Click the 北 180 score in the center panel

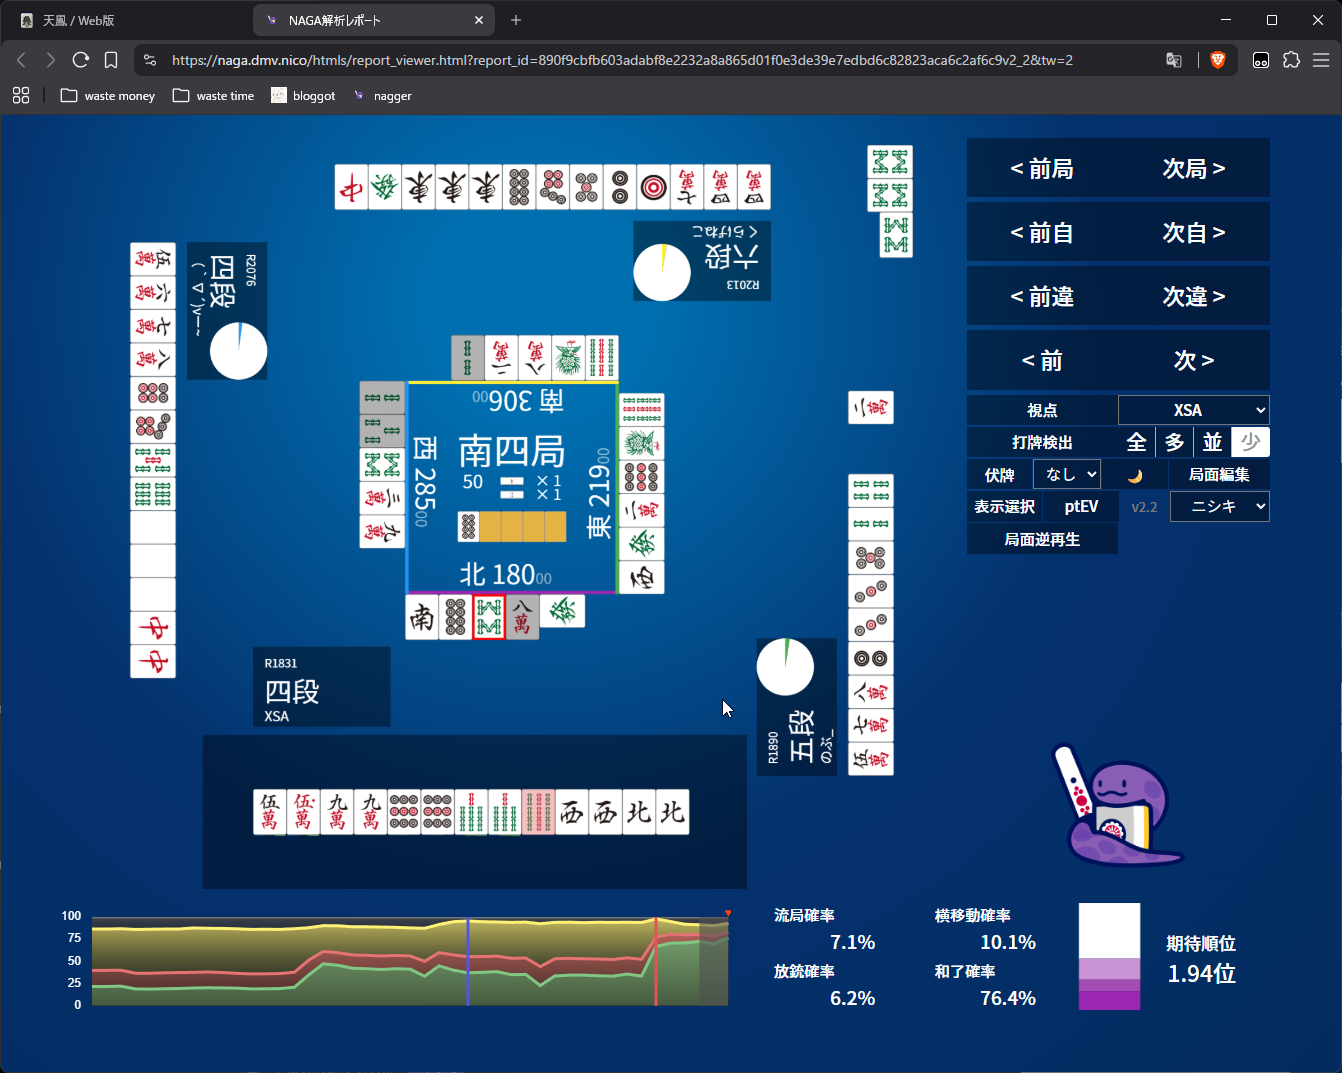pyautogui.click(x=505, y=575)
